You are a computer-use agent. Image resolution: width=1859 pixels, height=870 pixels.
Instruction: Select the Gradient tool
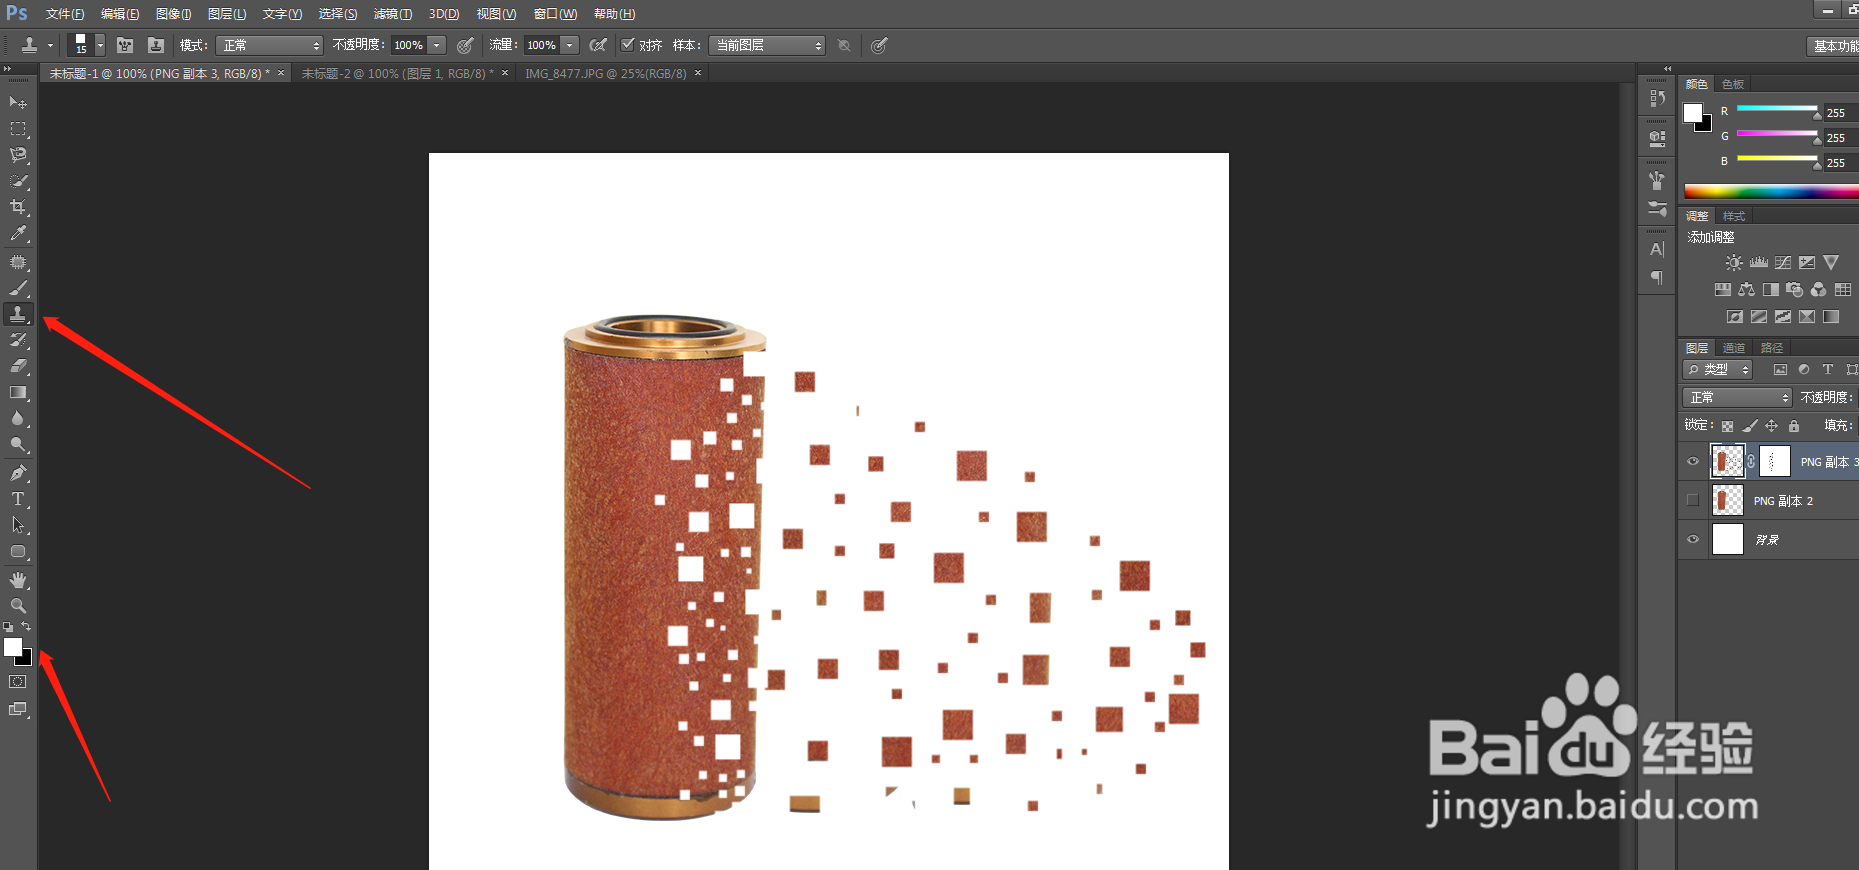[x=18, y=392]
